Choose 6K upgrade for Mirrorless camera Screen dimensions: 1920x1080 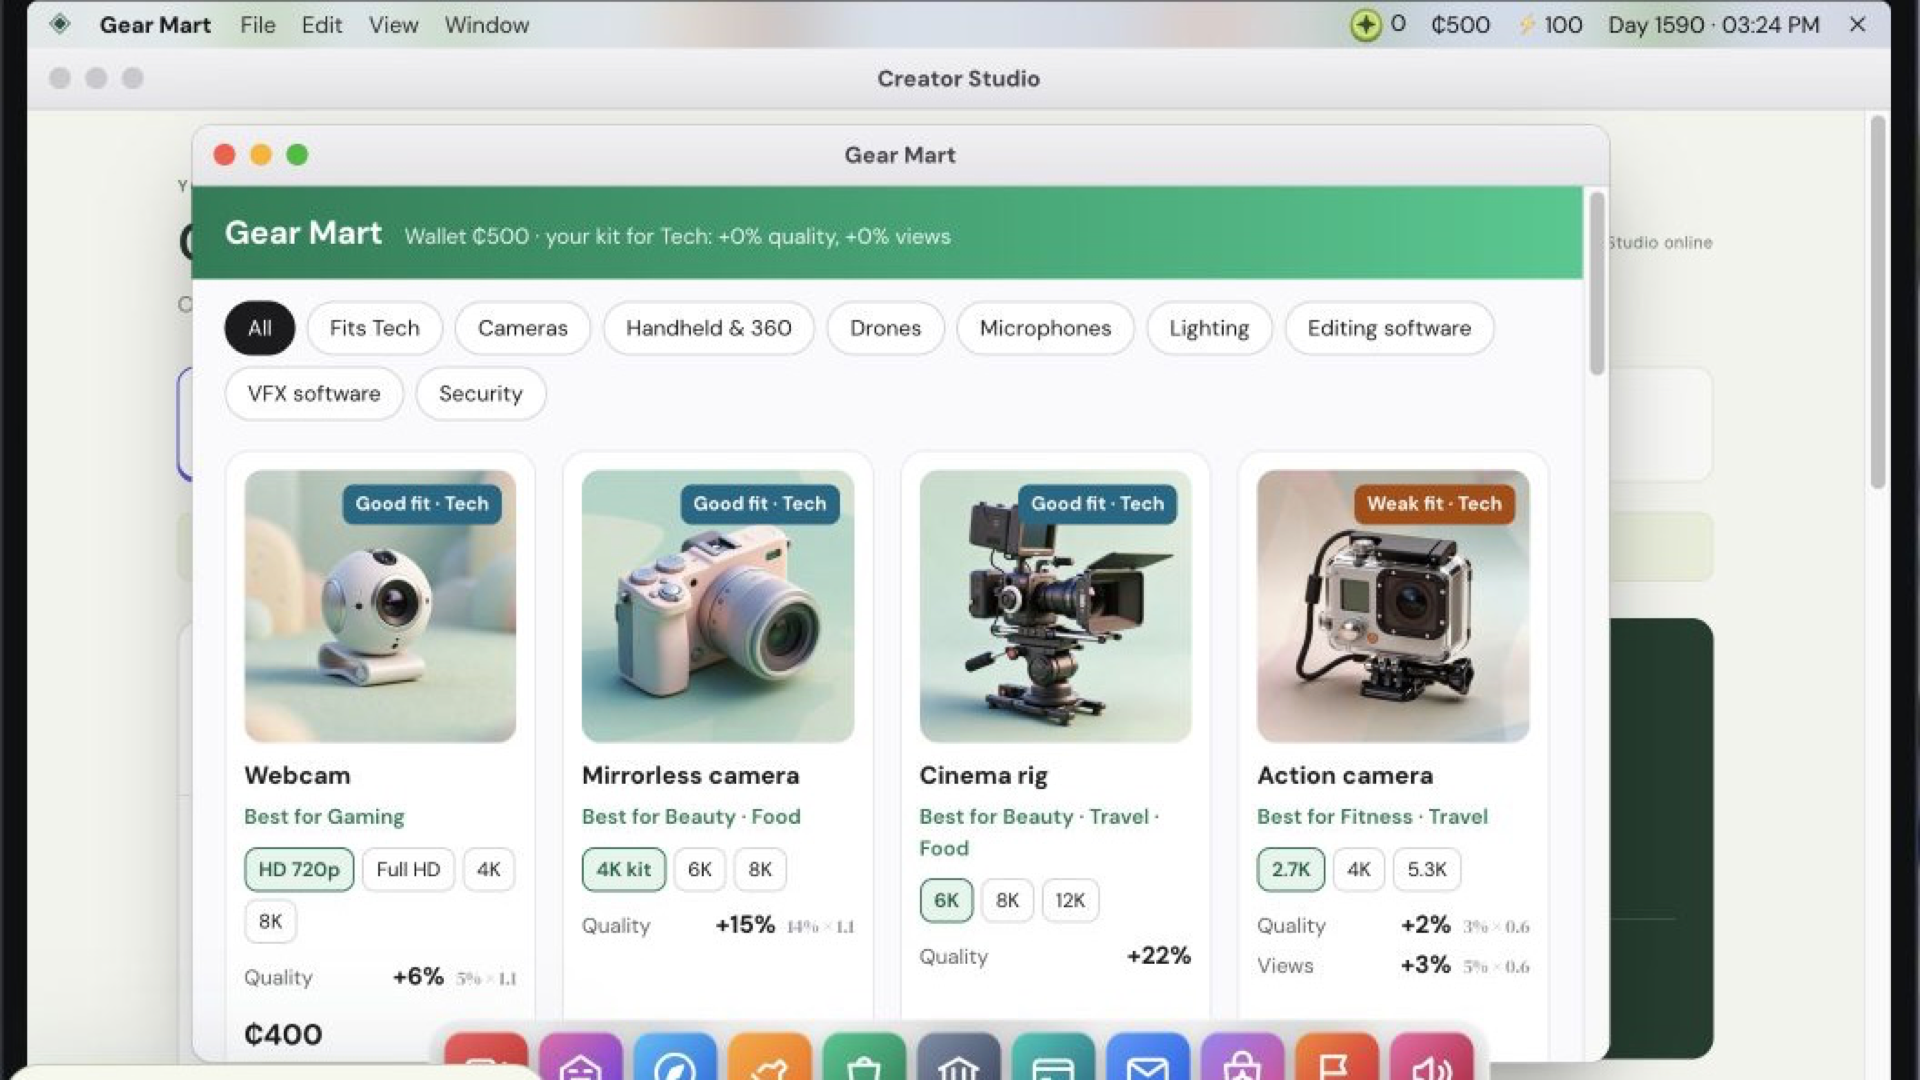[699, 869]
